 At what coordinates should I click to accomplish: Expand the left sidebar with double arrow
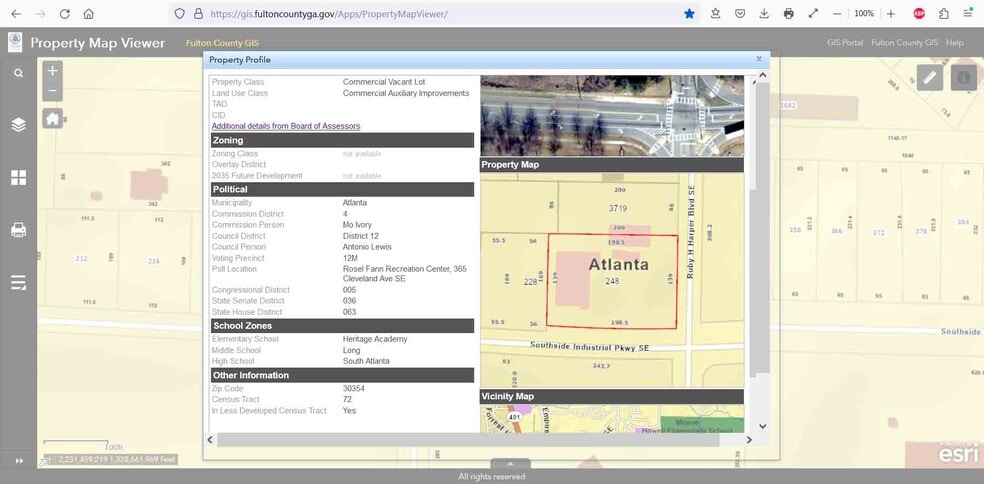click(18, 460)
